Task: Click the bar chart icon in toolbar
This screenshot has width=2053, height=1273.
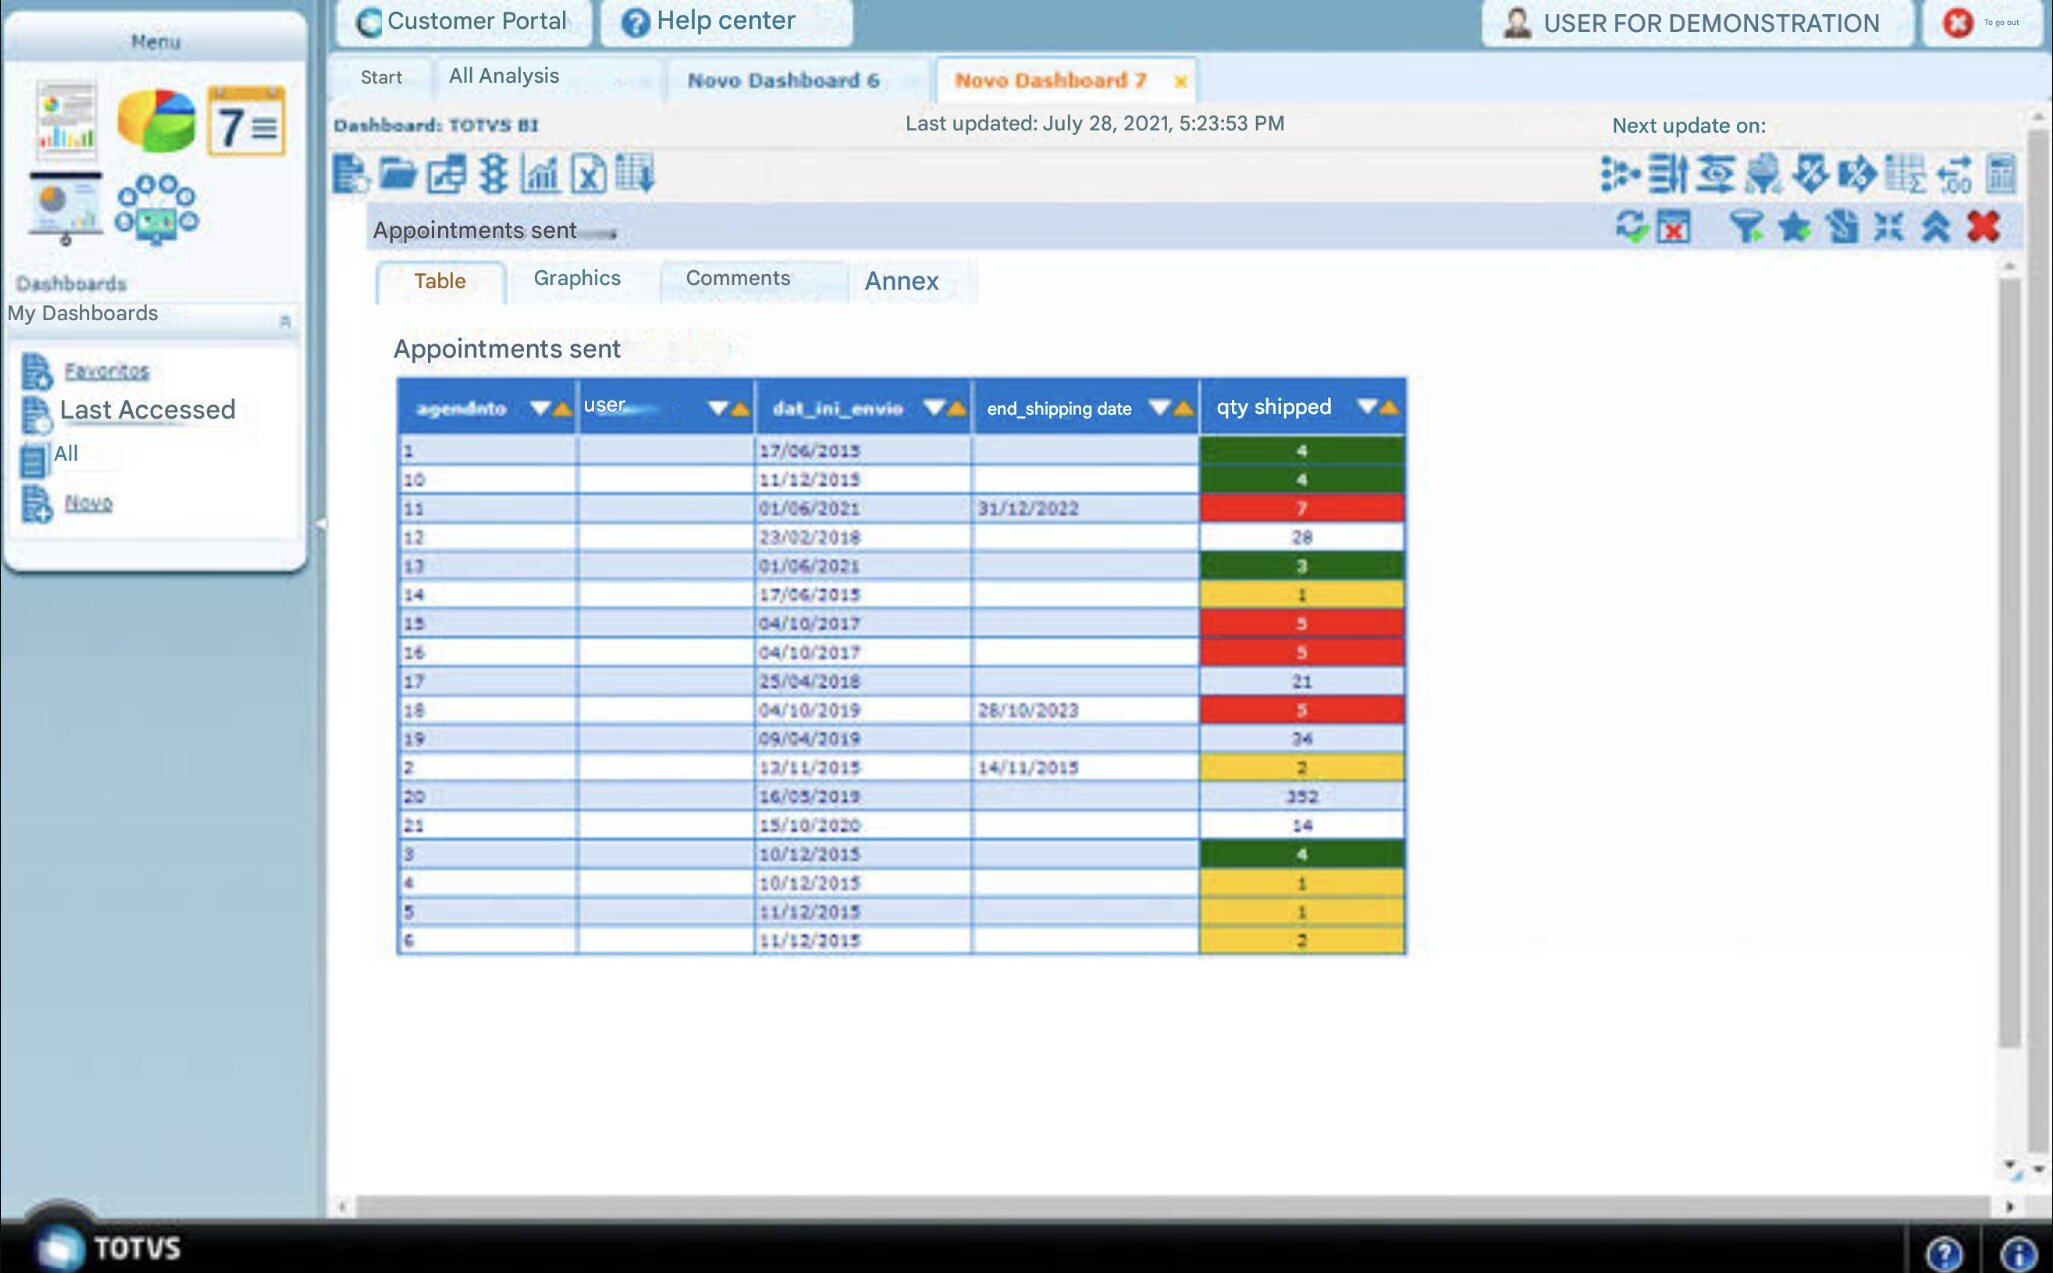Action: (x=540, y=174)
